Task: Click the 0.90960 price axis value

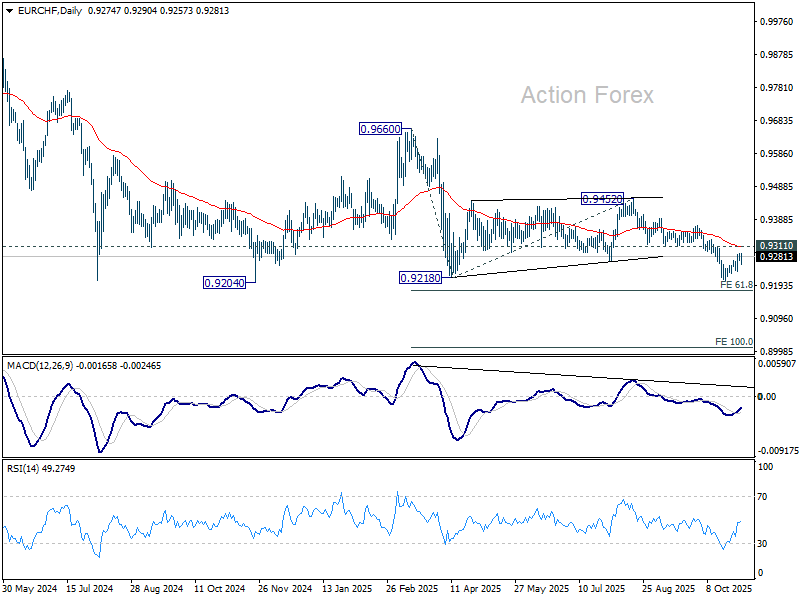Action: [777, 319]
